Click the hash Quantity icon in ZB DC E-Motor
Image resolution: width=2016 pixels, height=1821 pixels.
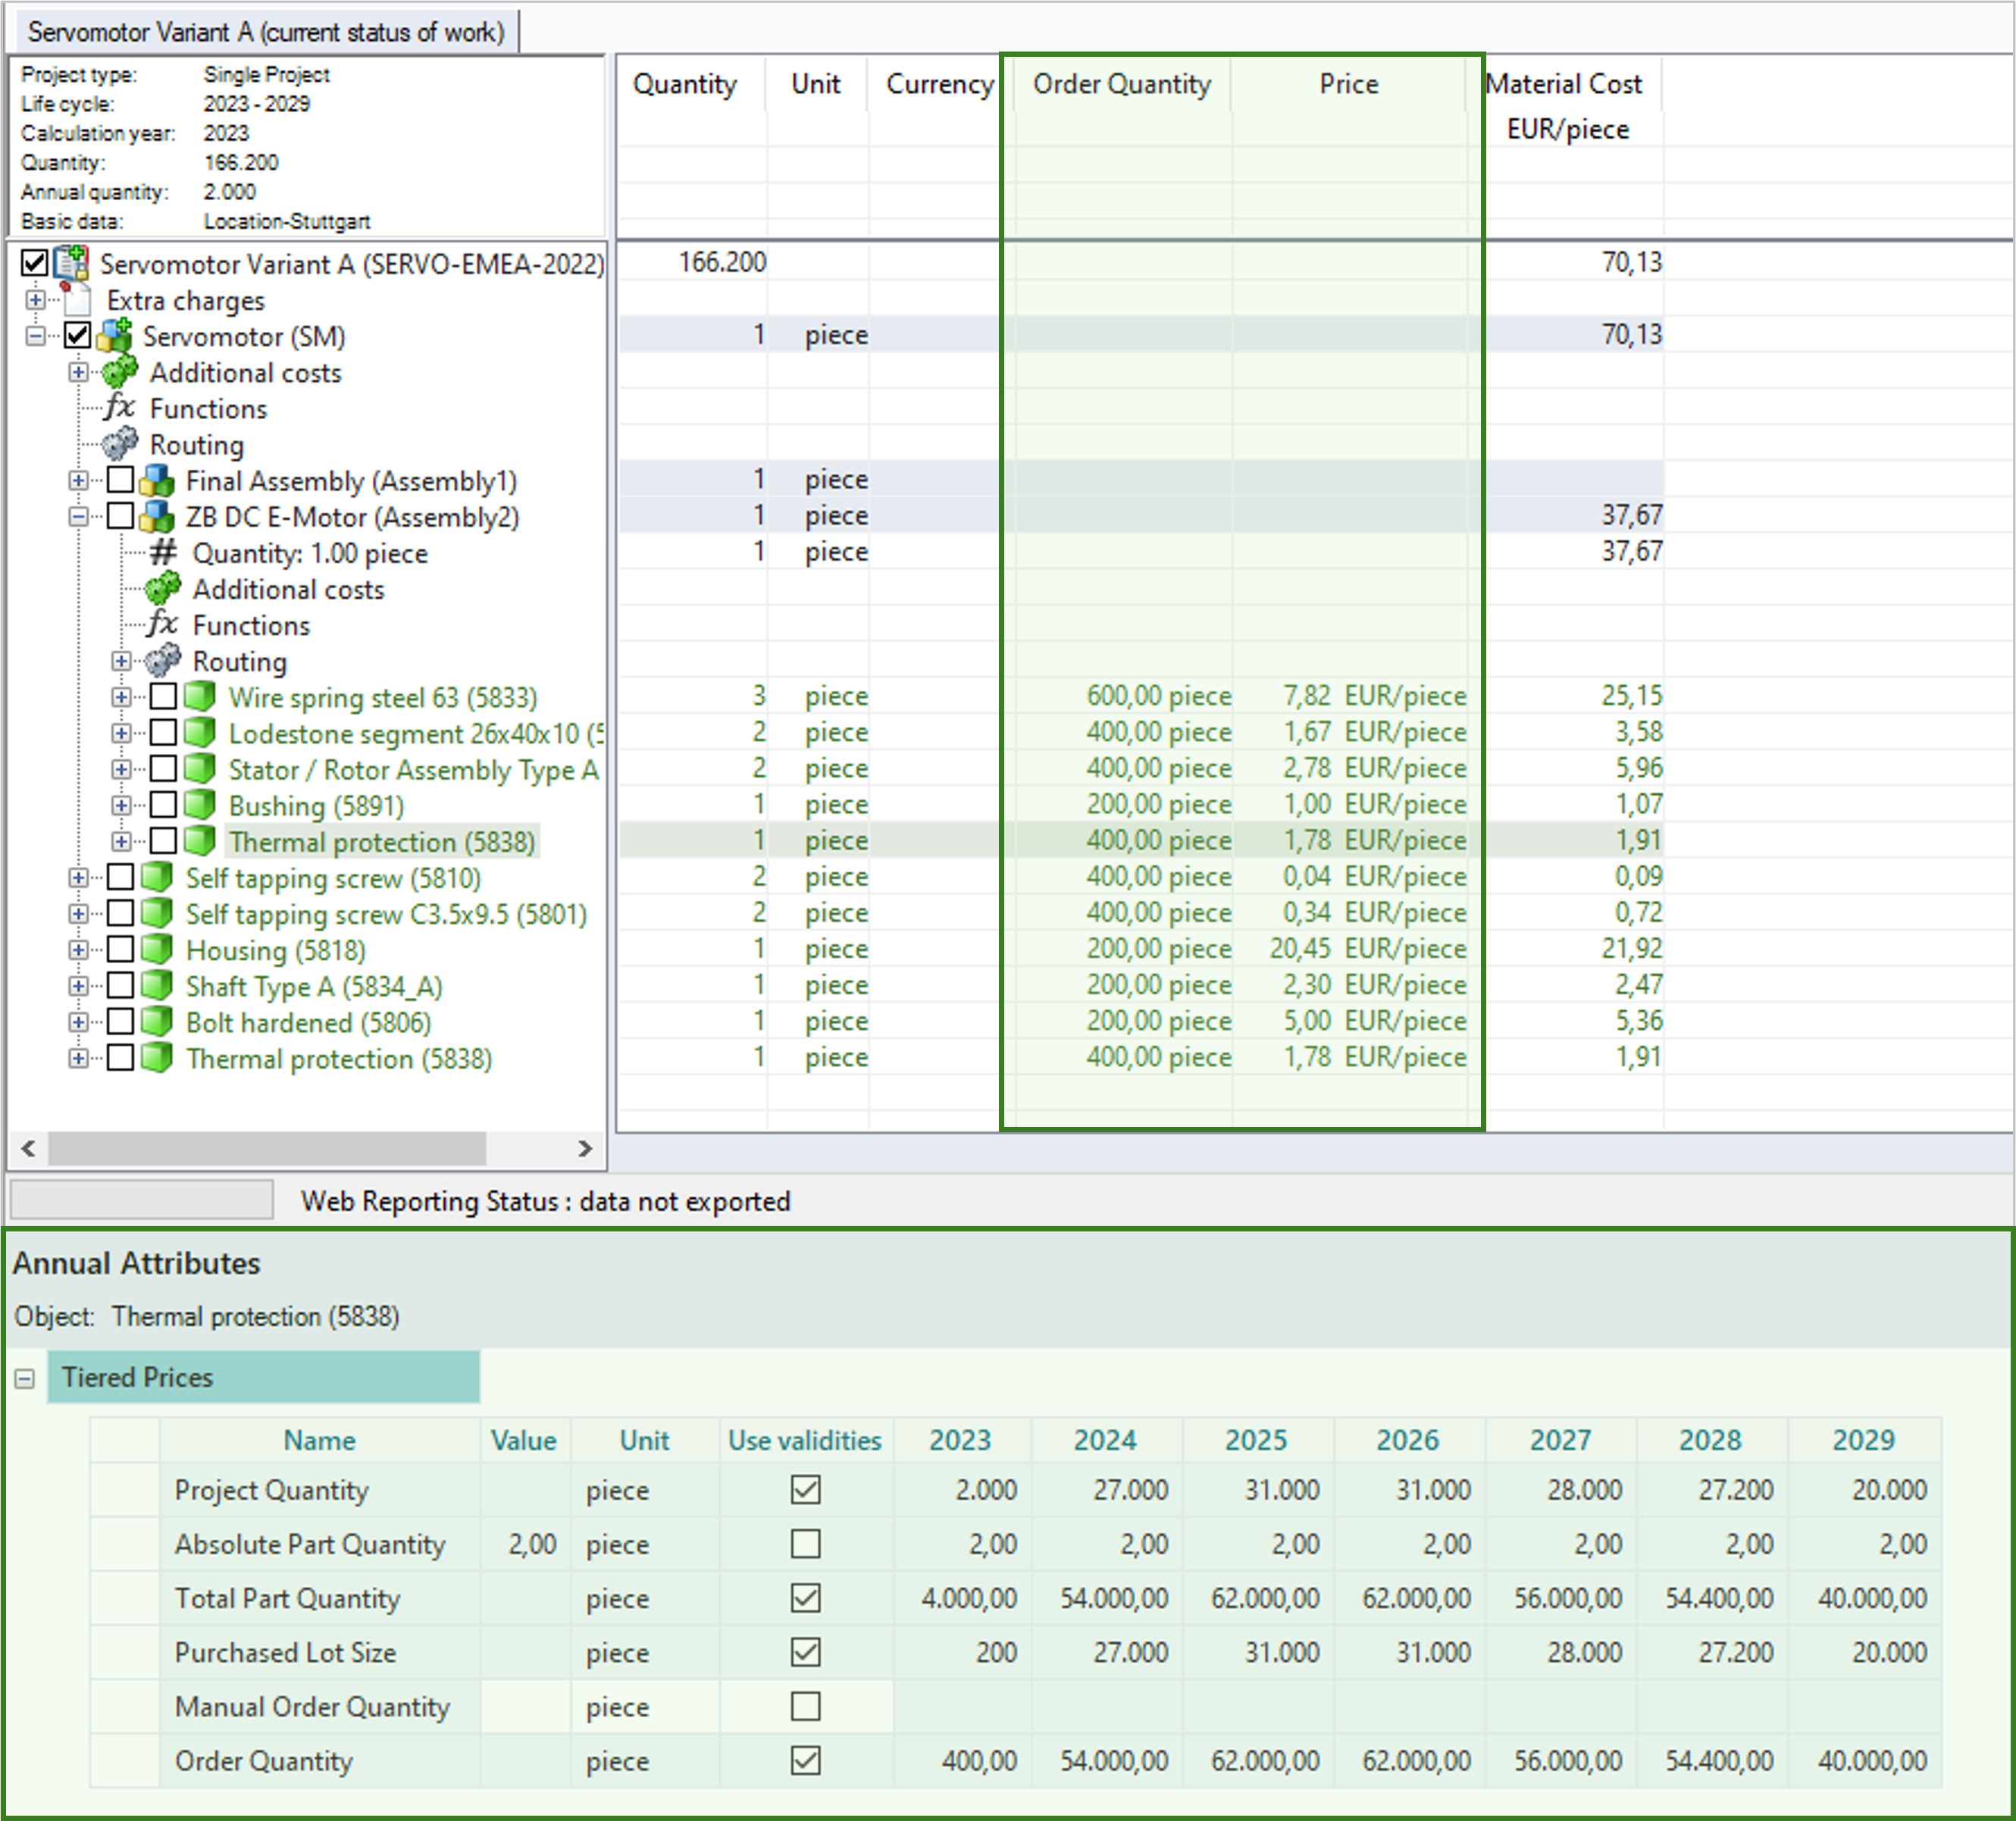(x=163, y=553)
